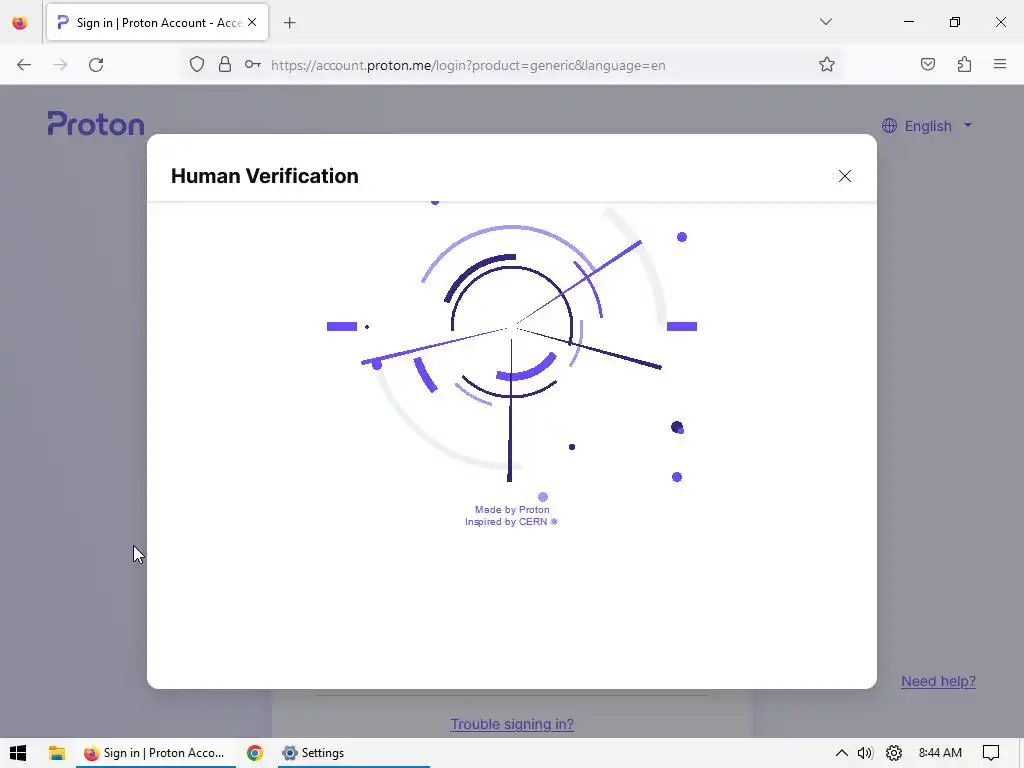Open Firefox application menu

1000,65
